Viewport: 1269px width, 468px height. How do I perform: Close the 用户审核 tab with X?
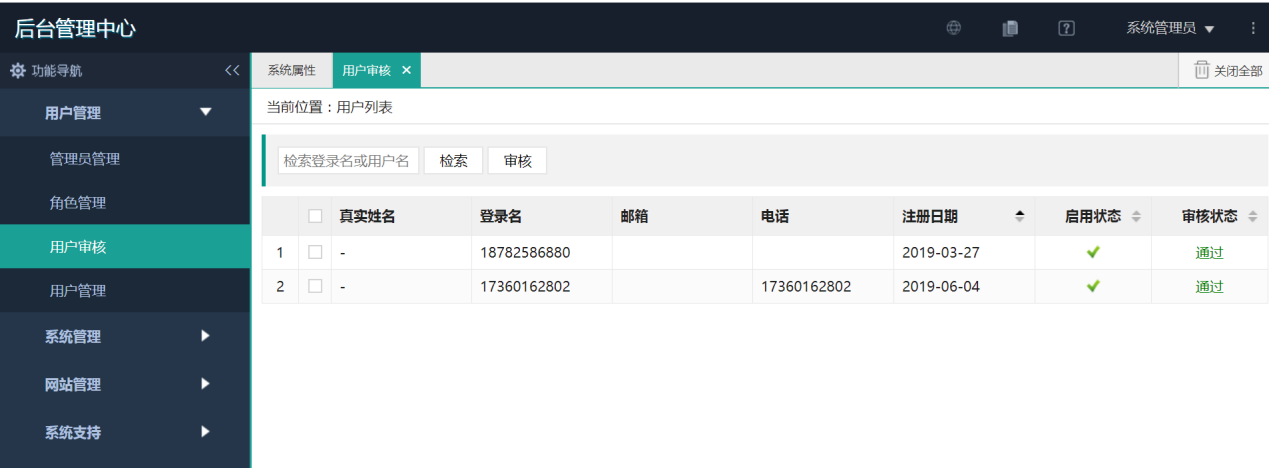(406, 70)
